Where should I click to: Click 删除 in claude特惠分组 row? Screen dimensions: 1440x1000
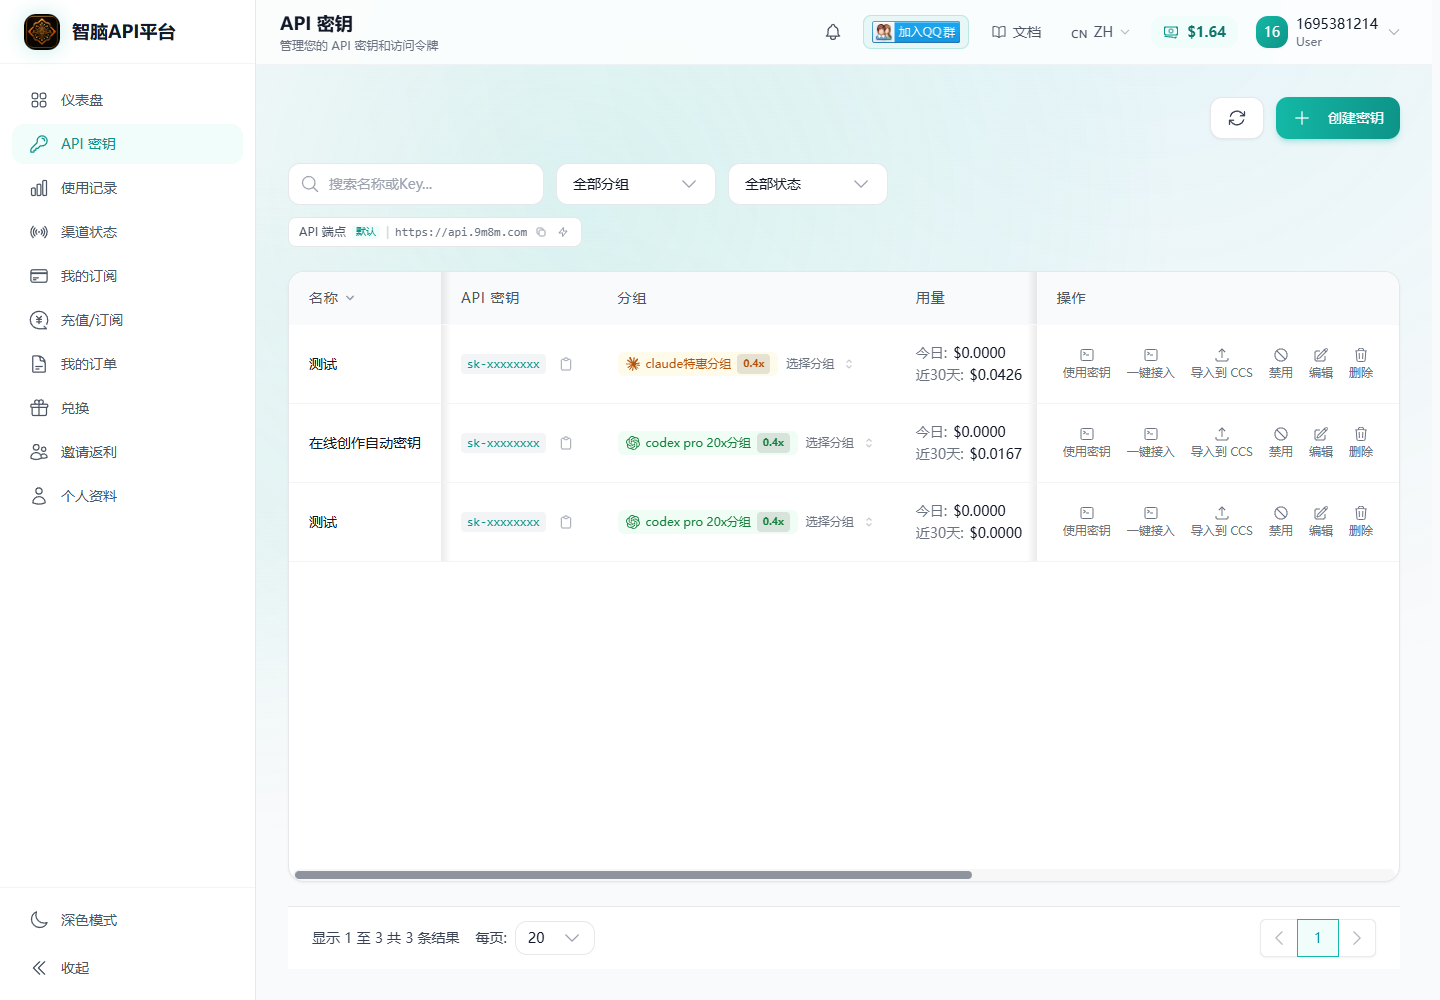tap(1360, 364)
